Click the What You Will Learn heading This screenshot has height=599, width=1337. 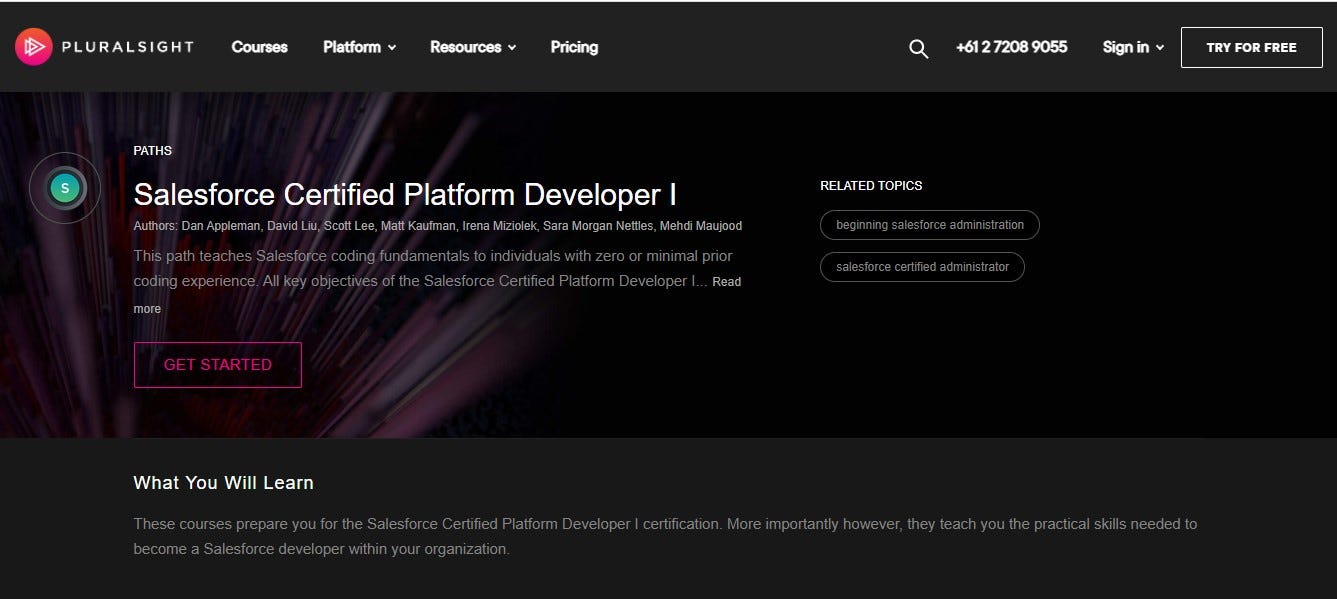pos(224,483)
